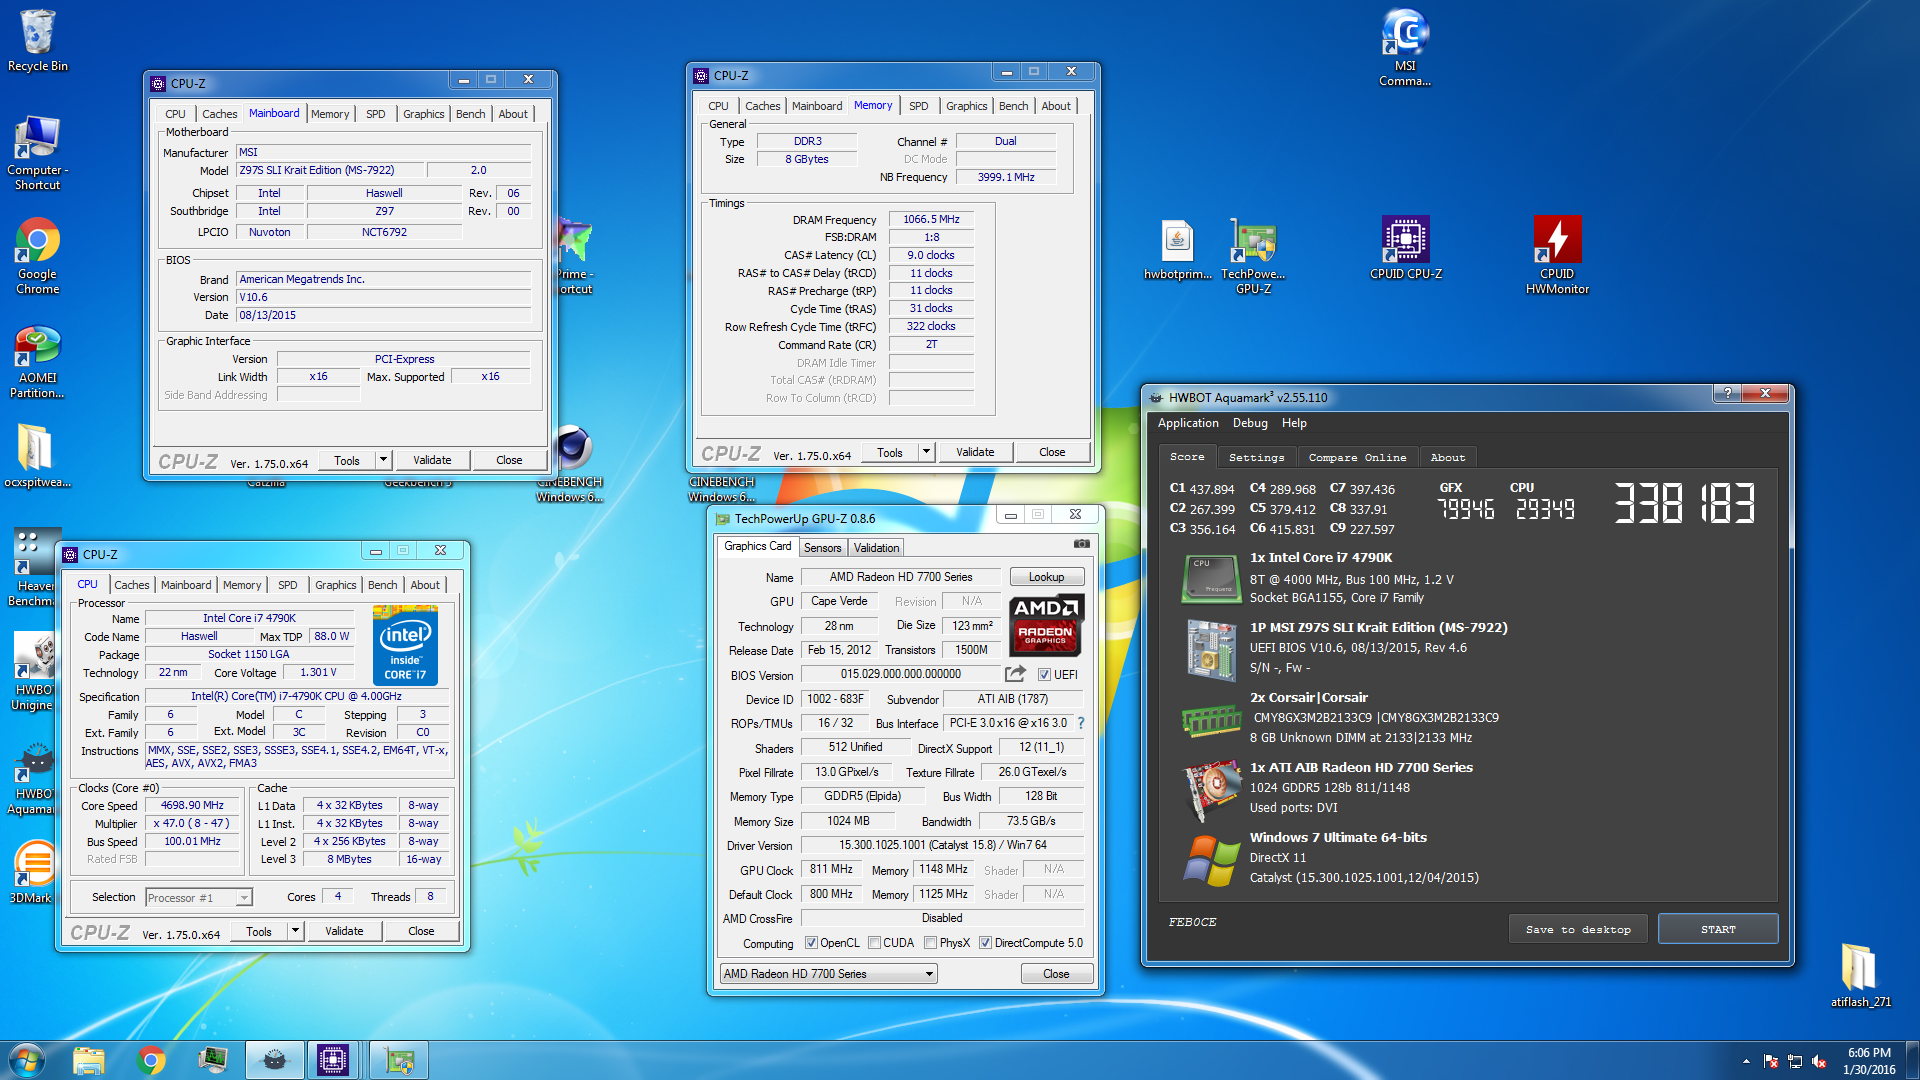Launch TechPowerUp GPU-Z desktop shortcut
This screenshot has height=1080, width=1920.
pos(1253,256)
